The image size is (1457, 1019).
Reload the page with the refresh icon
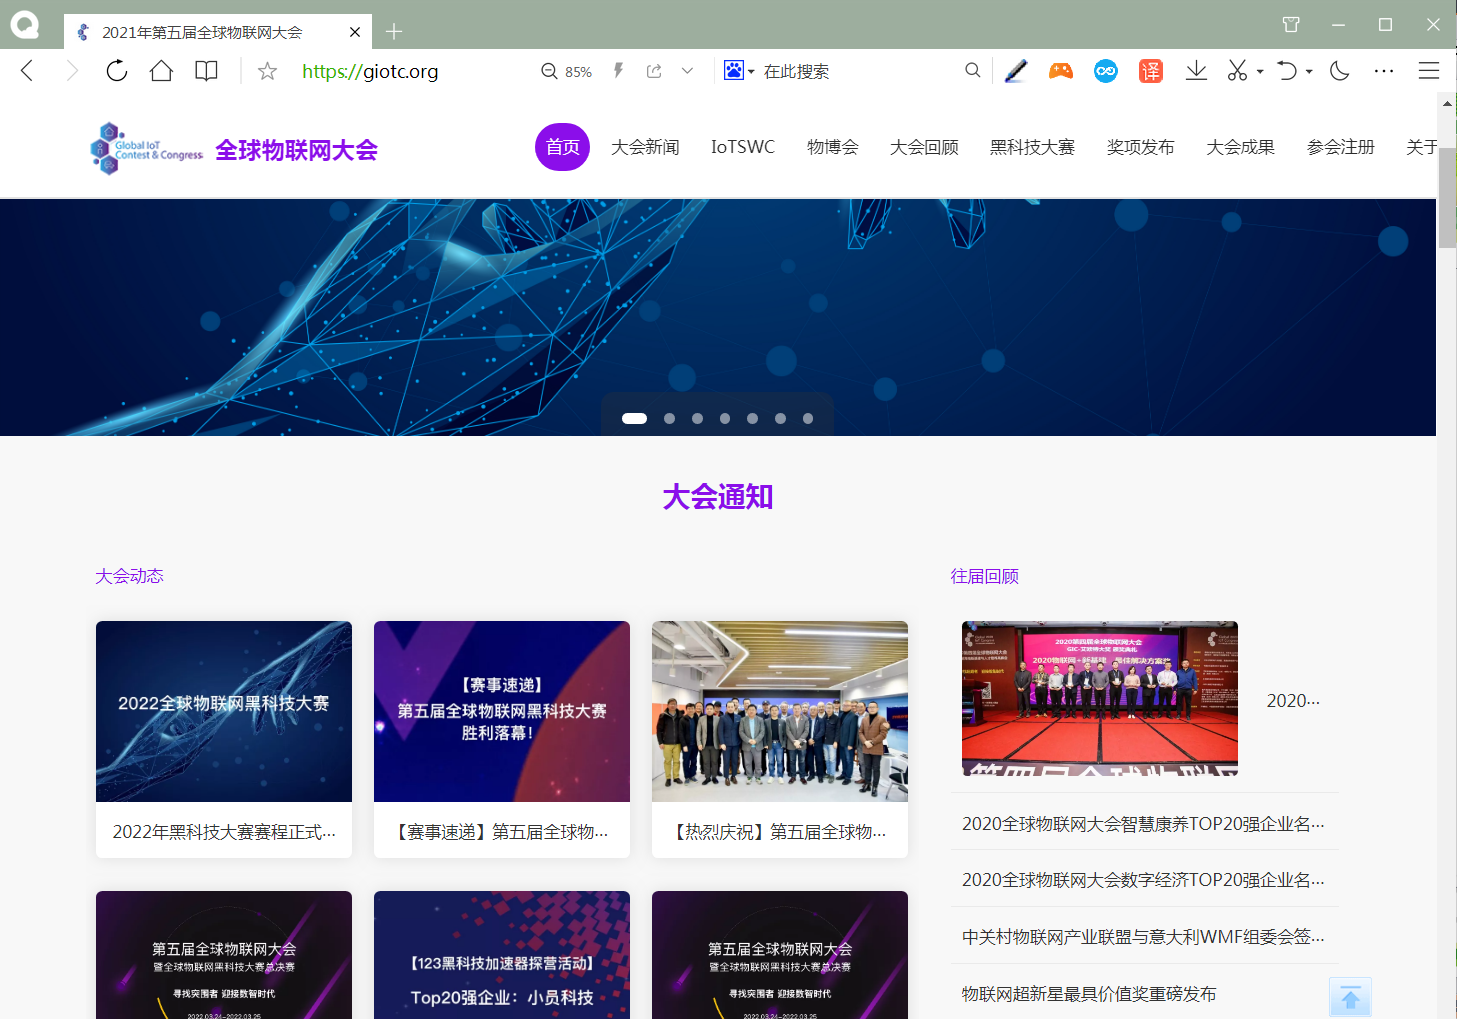tap(117, 71)
